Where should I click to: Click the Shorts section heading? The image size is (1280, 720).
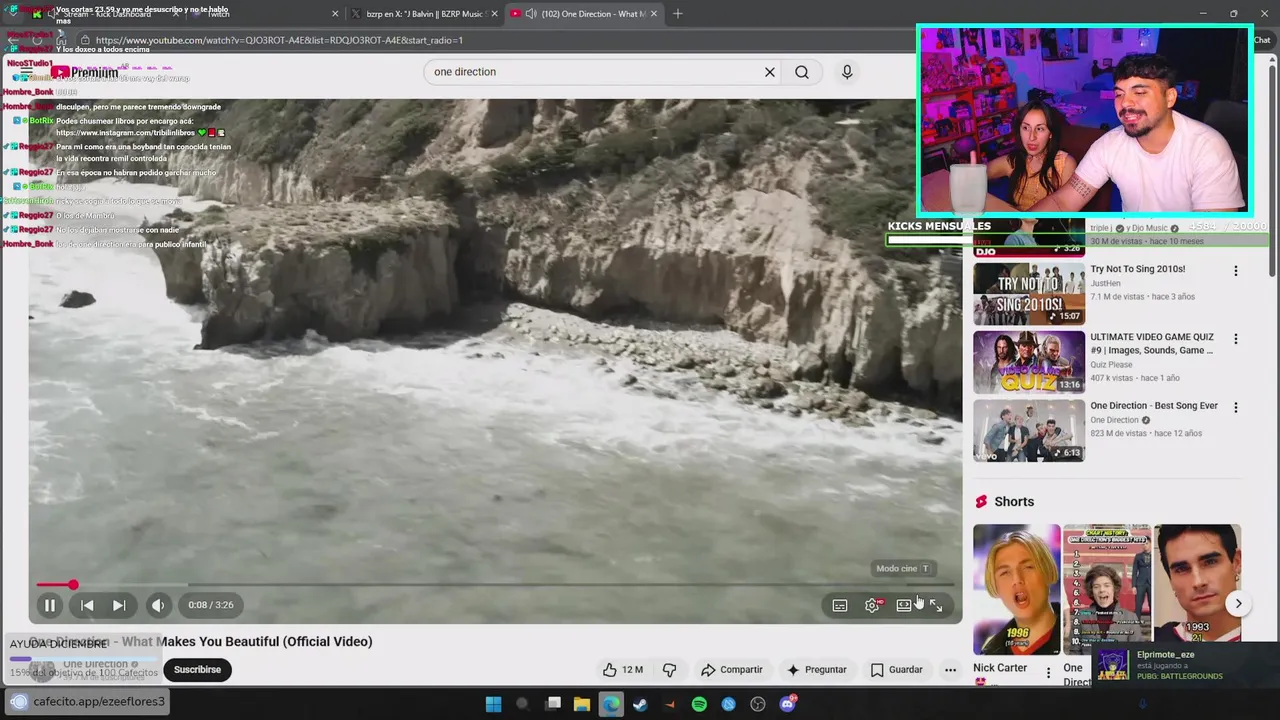pyautogui.click(x=1014, y=502)
